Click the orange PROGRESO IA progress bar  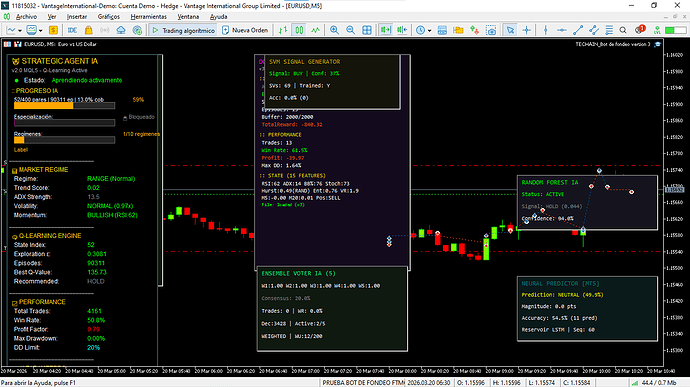(x=64, y=106)
